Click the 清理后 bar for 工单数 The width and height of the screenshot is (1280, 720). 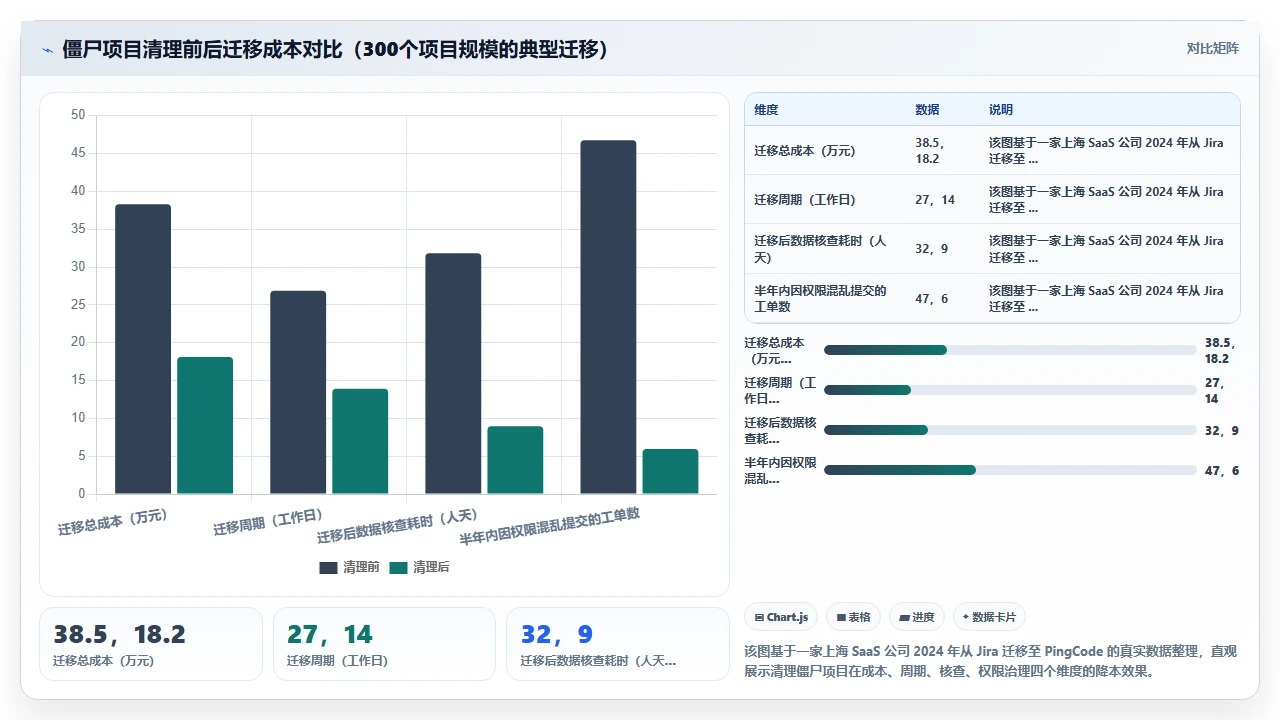pyautogui.click(x=670, y=471)
